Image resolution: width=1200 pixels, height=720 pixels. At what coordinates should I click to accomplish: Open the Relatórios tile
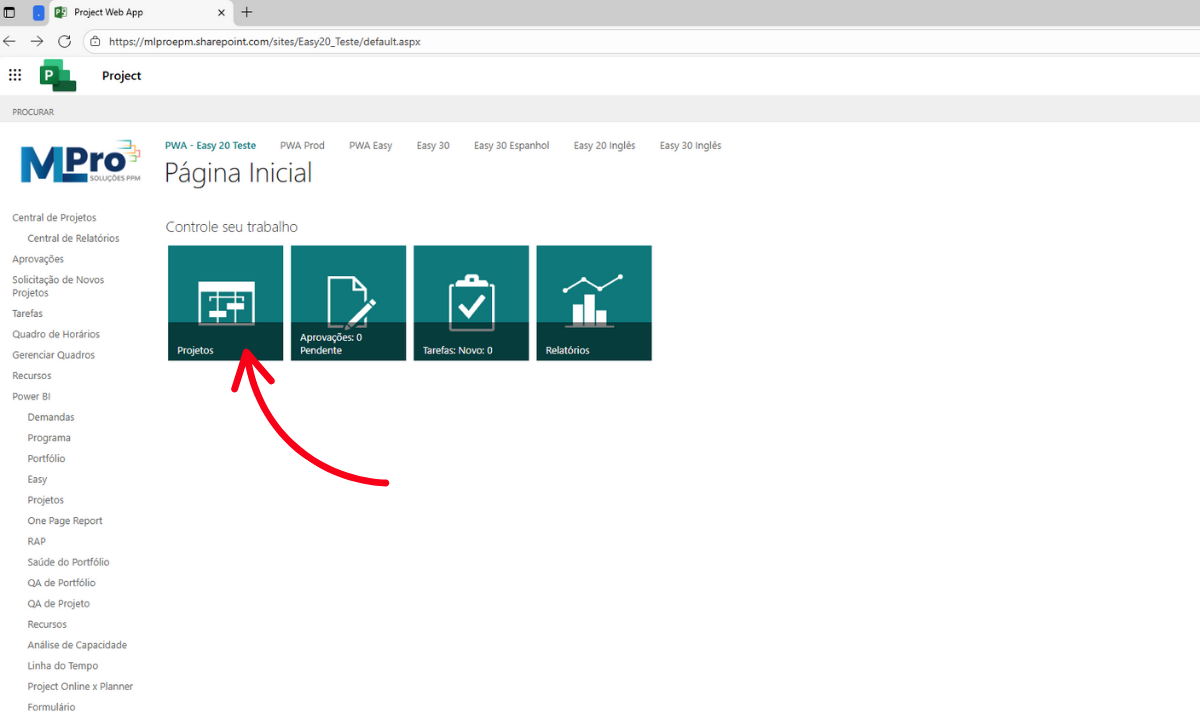coord(594,303)
